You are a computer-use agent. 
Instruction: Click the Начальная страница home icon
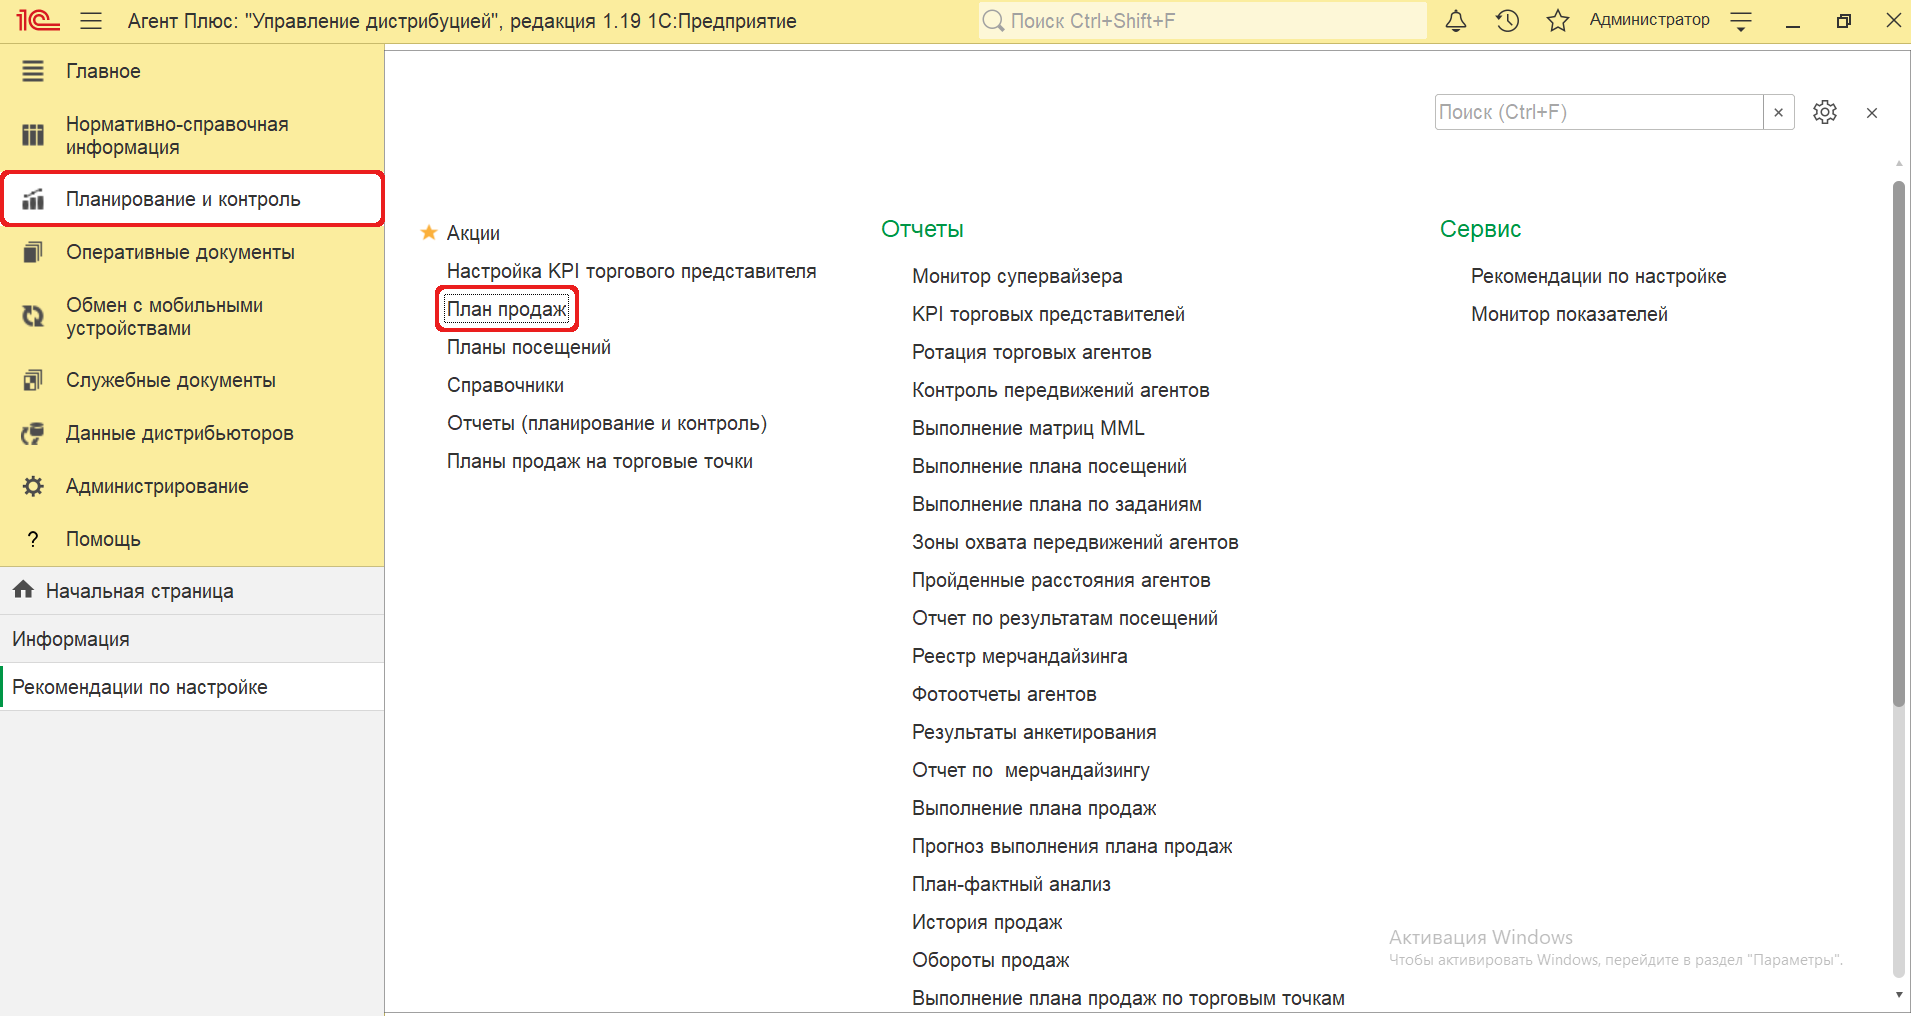coord(24,590)
